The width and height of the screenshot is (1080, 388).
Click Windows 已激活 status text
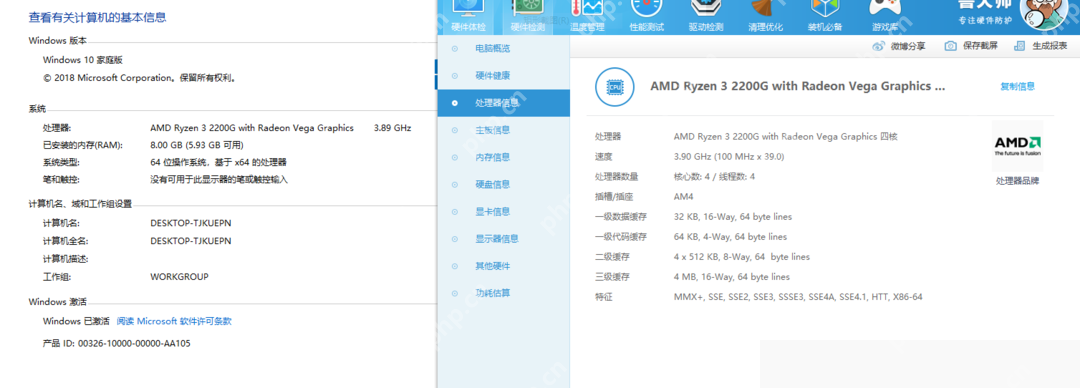[x=76, y=321]
